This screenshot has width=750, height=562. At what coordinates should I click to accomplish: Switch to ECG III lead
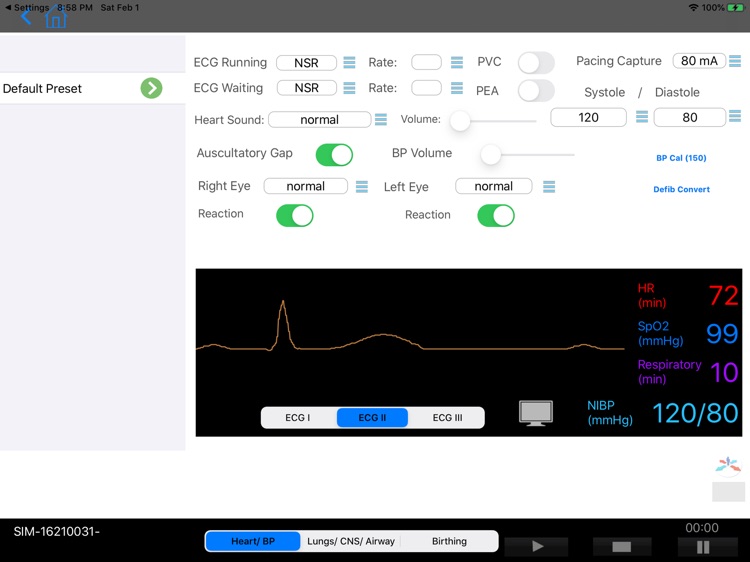coord(447,418)
